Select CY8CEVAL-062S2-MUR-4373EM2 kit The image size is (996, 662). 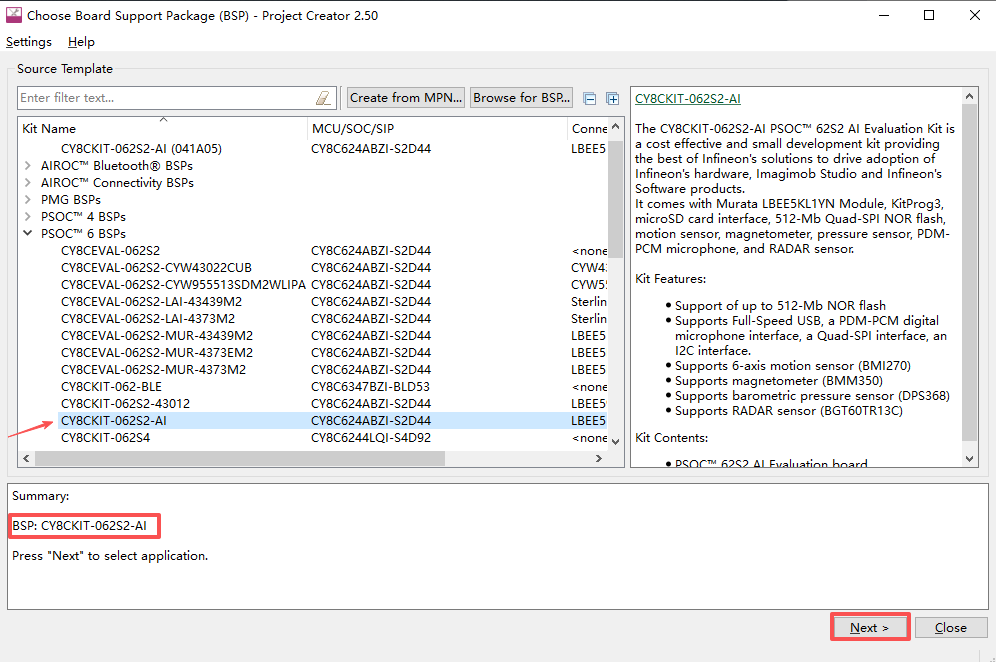tap(157, 353)
